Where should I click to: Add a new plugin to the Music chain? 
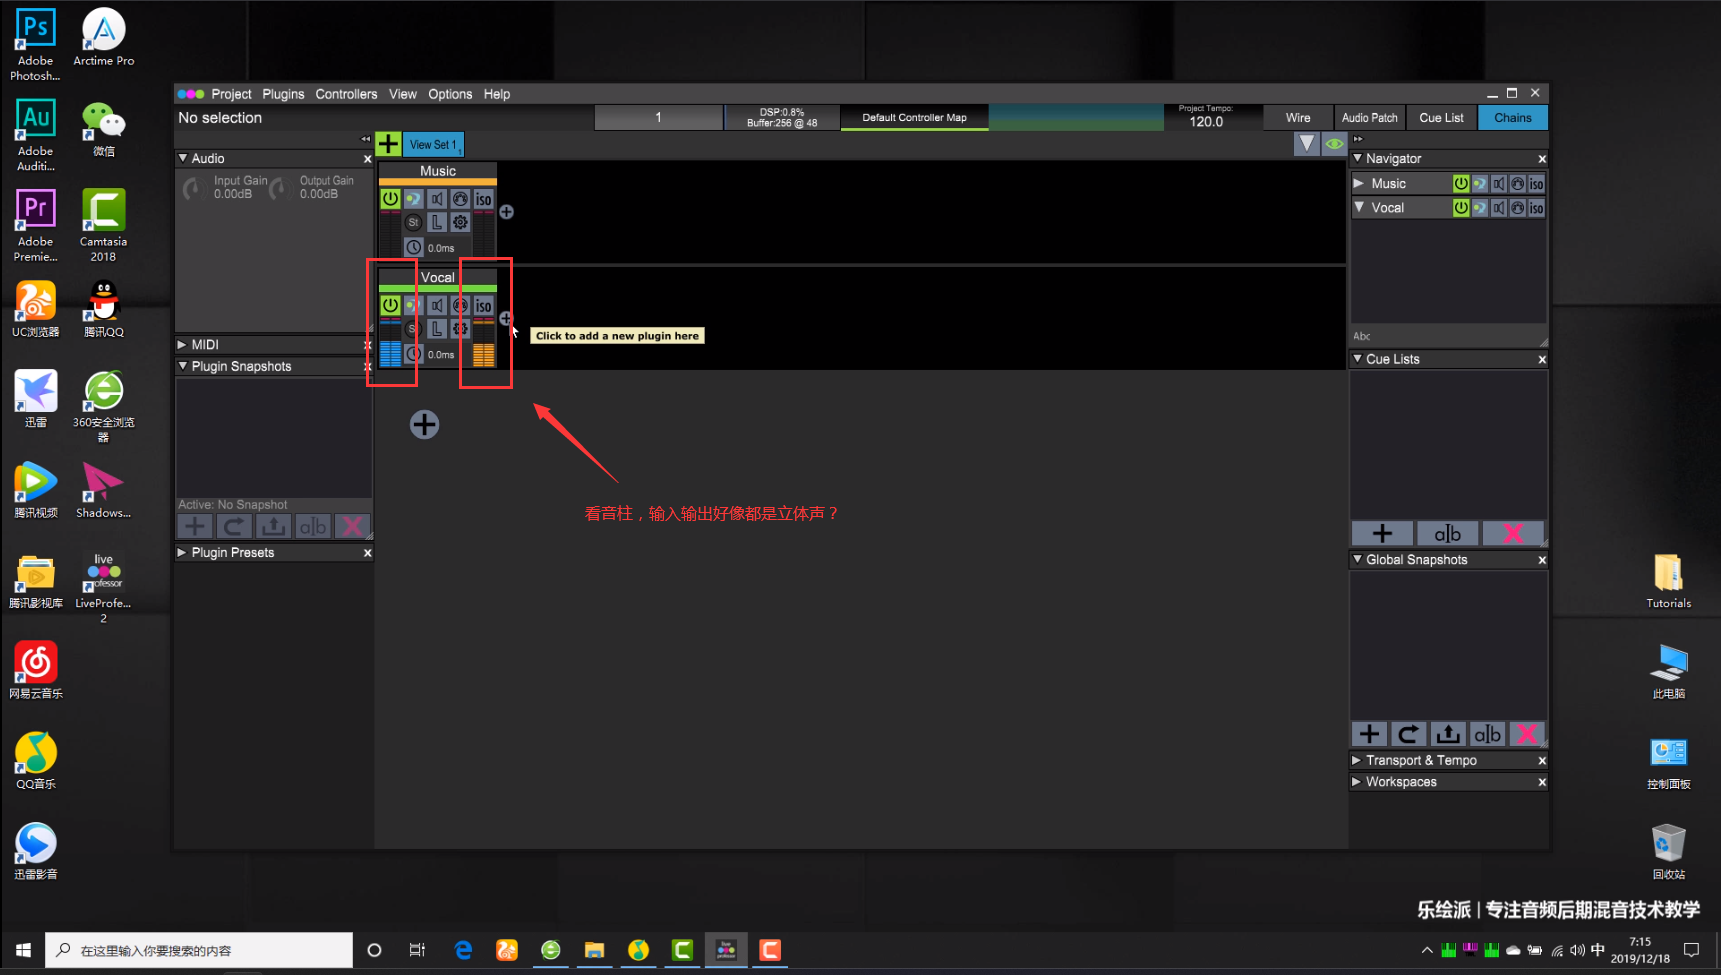coord(507,212)
